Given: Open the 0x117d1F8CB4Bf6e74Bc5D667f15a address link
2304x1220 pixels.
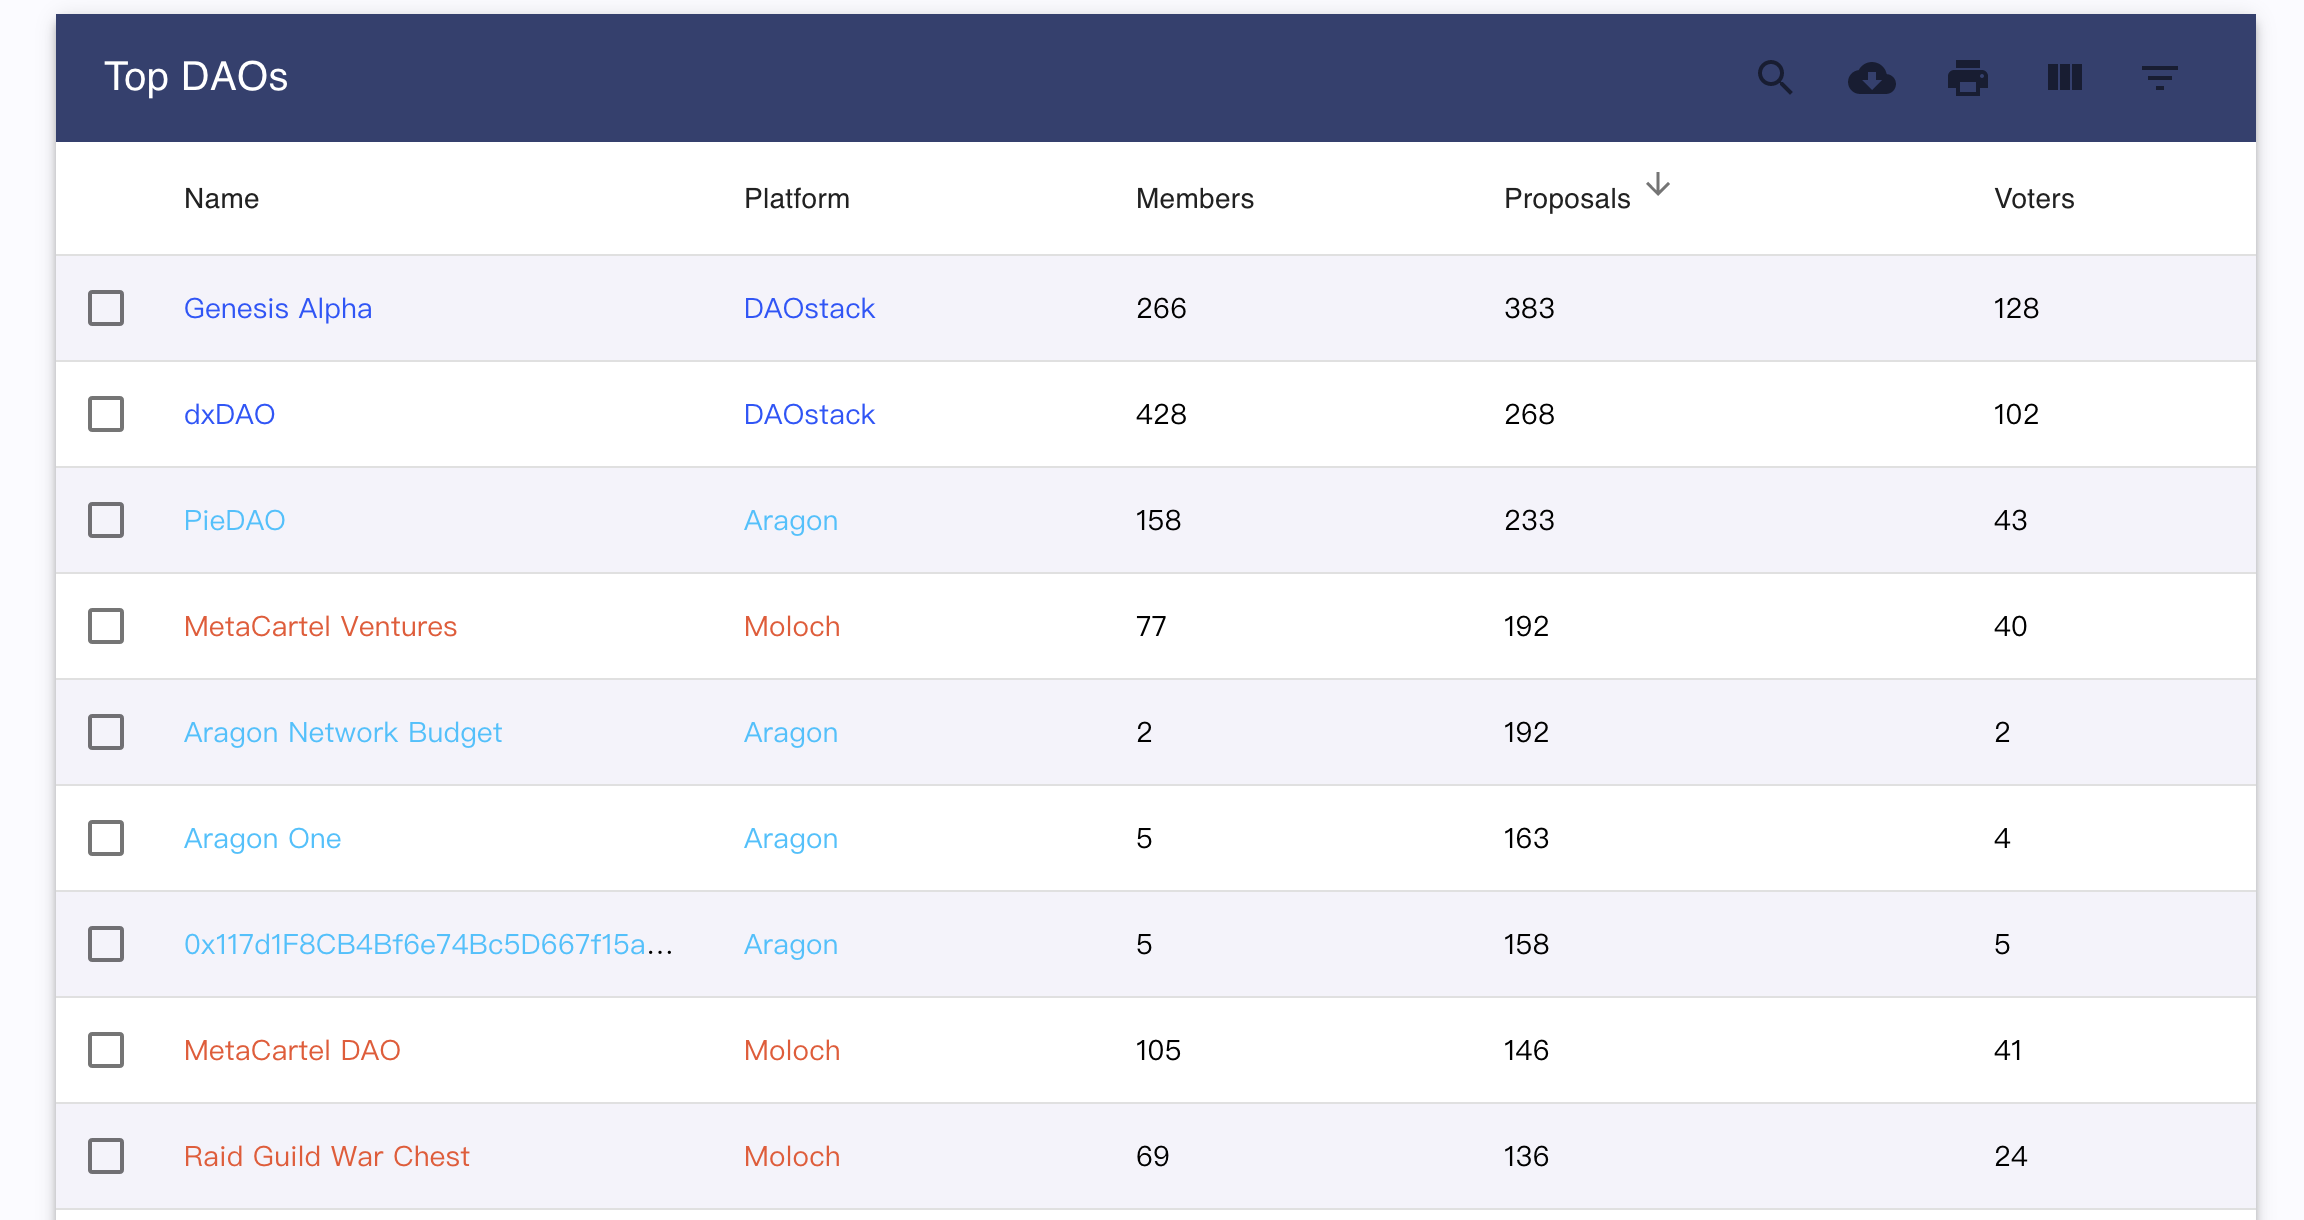Looking at the screenshot, I should point(428,944).
